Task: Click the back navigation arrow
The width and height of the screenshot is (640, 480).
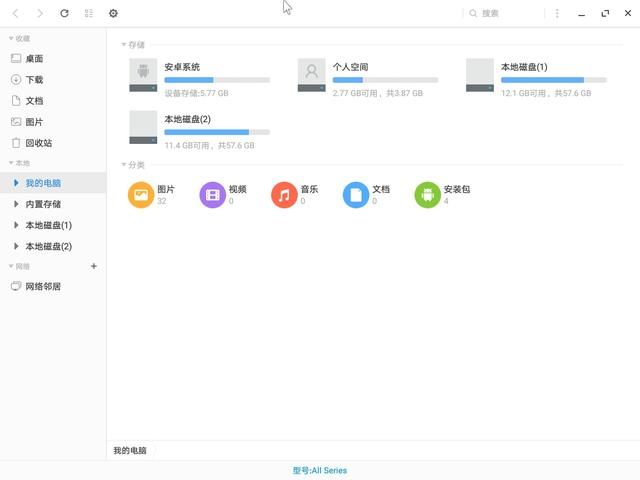Action: 16,13
